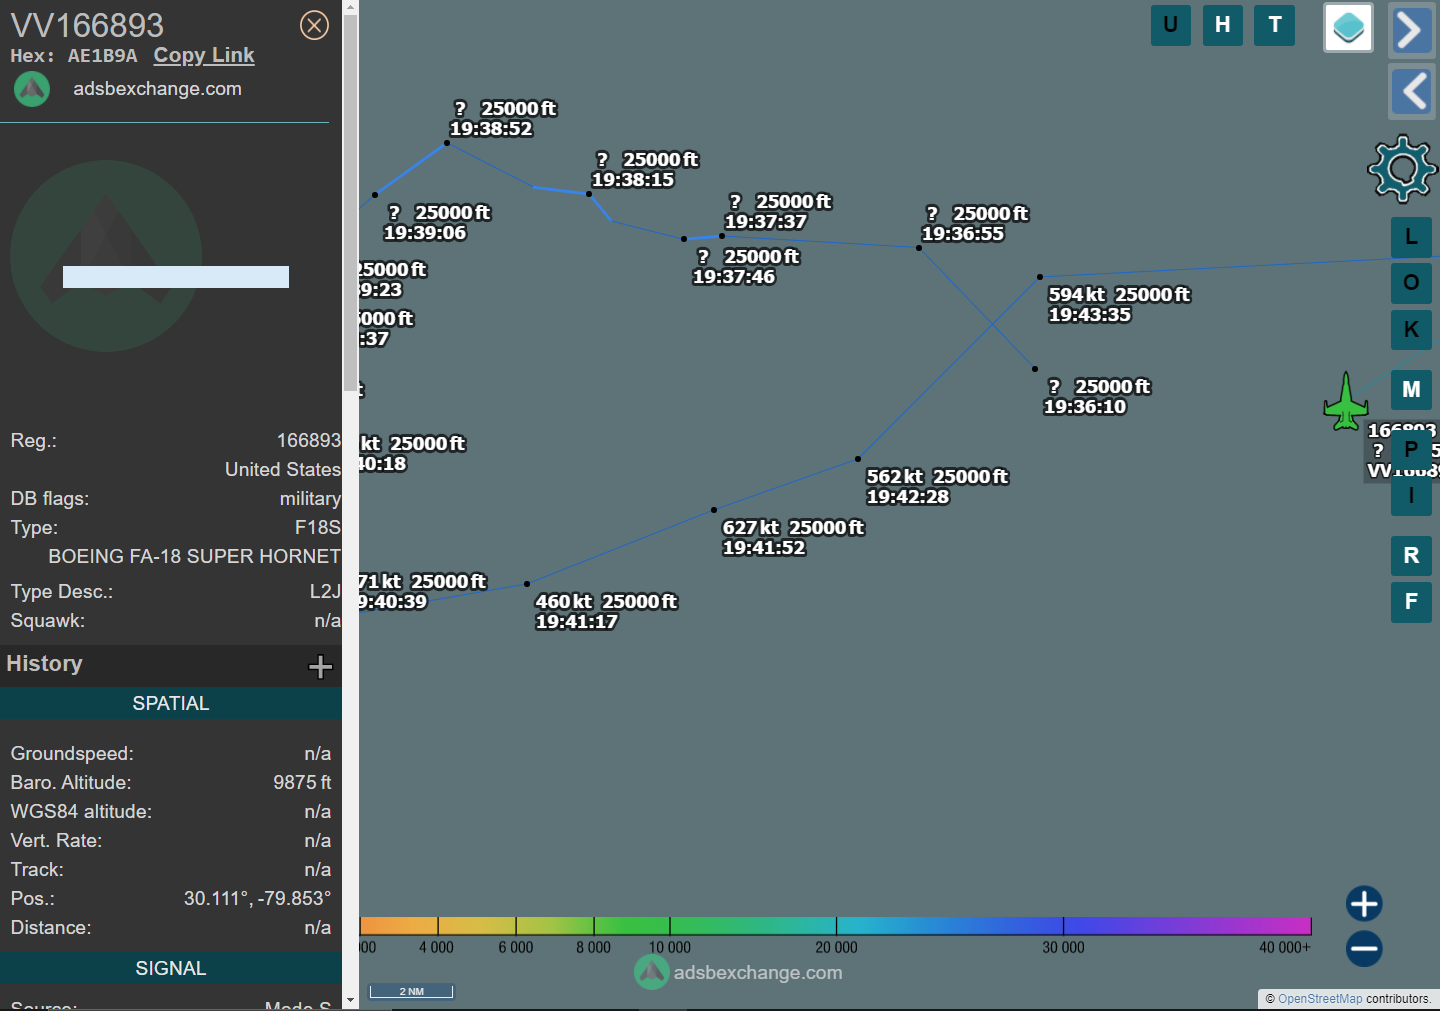The image size is (1440, 1011).
Task: Open the OpenStreetMap attribution link
Action: coord(1319,999)
